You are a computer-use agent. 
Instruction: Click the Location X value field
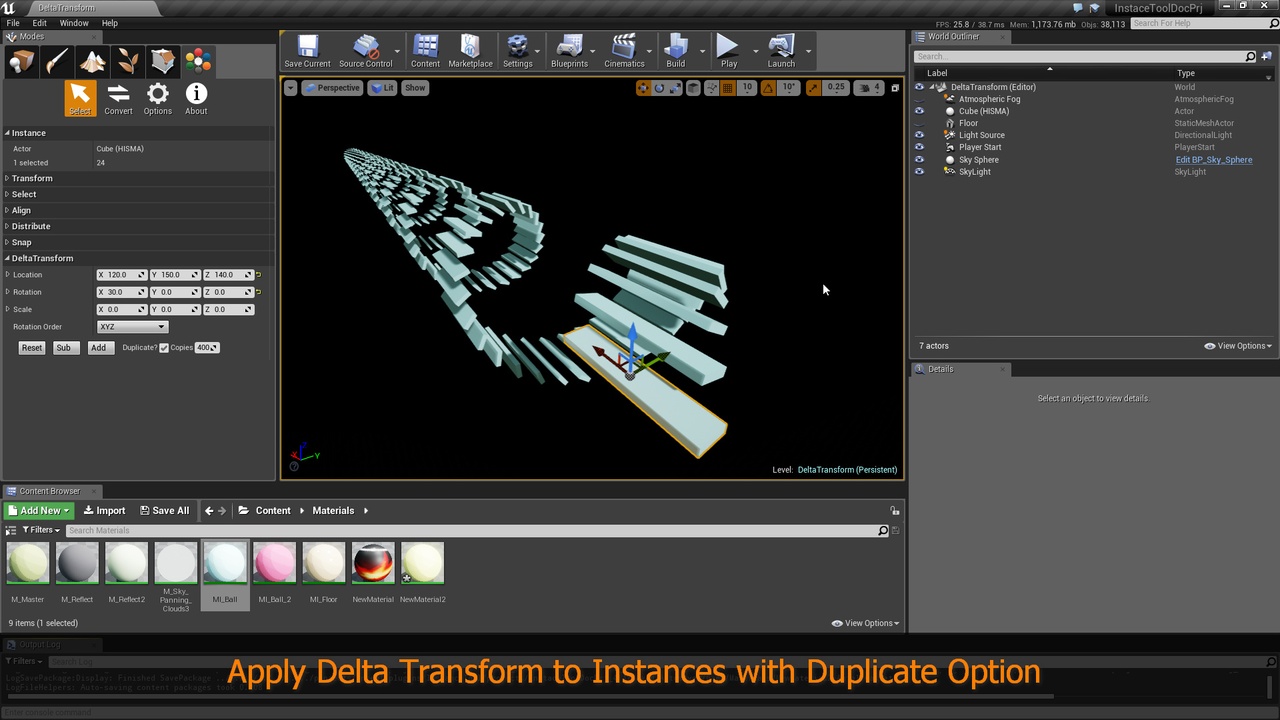click(x=121, y=275)
